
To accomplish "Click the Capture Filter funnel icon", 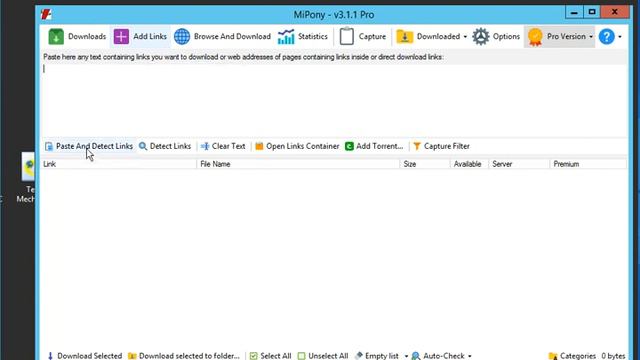I will tap(417, 146).
